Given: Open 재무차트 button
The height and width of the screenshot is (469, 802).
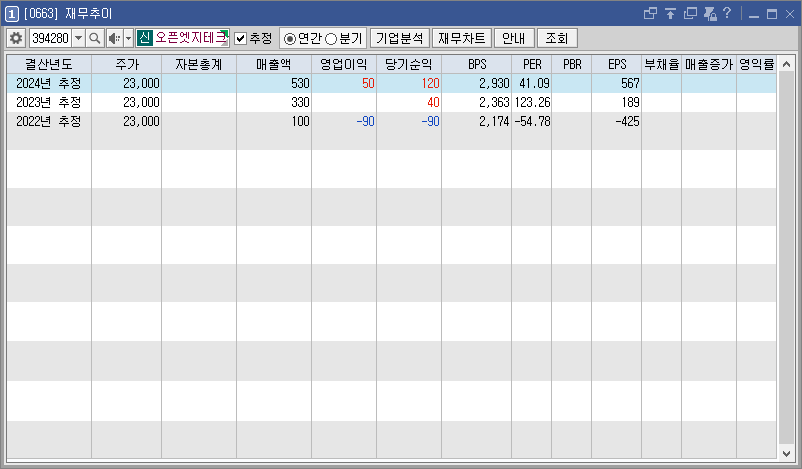Looking at the screenshot, I should [462, 38].
